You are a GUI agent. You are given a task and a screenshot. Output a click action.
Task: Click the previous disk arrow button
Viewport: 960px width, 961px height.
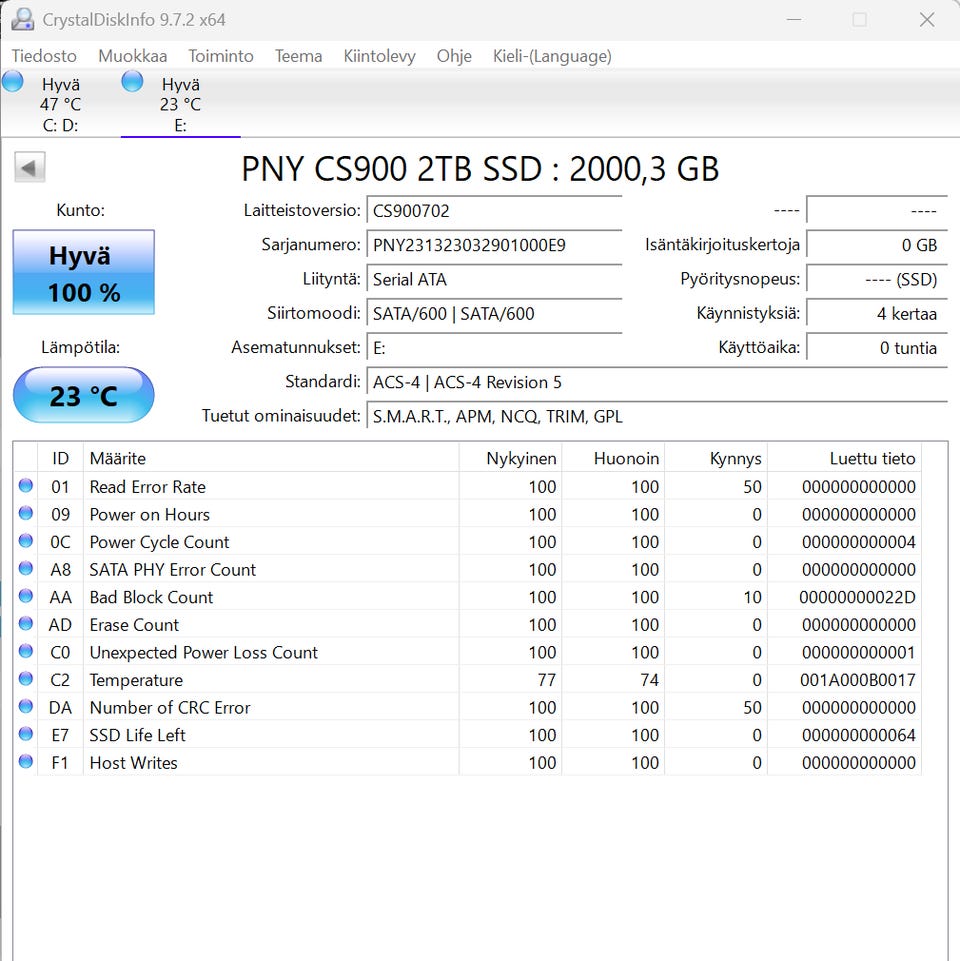tap(30, 168)
